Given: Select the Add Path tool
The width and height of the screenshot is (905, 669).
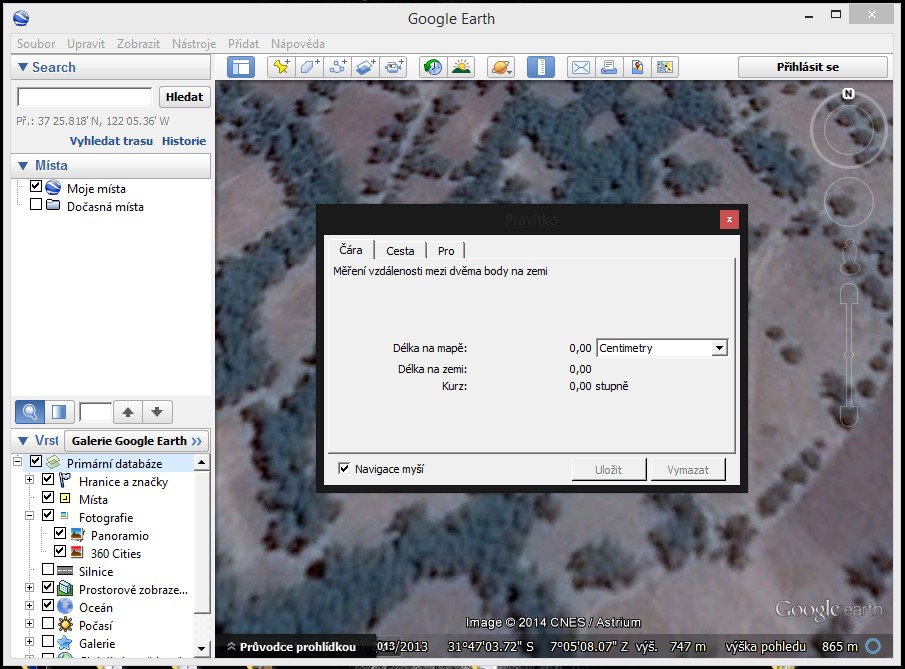Looking at the screenshot, I should 338,67.
